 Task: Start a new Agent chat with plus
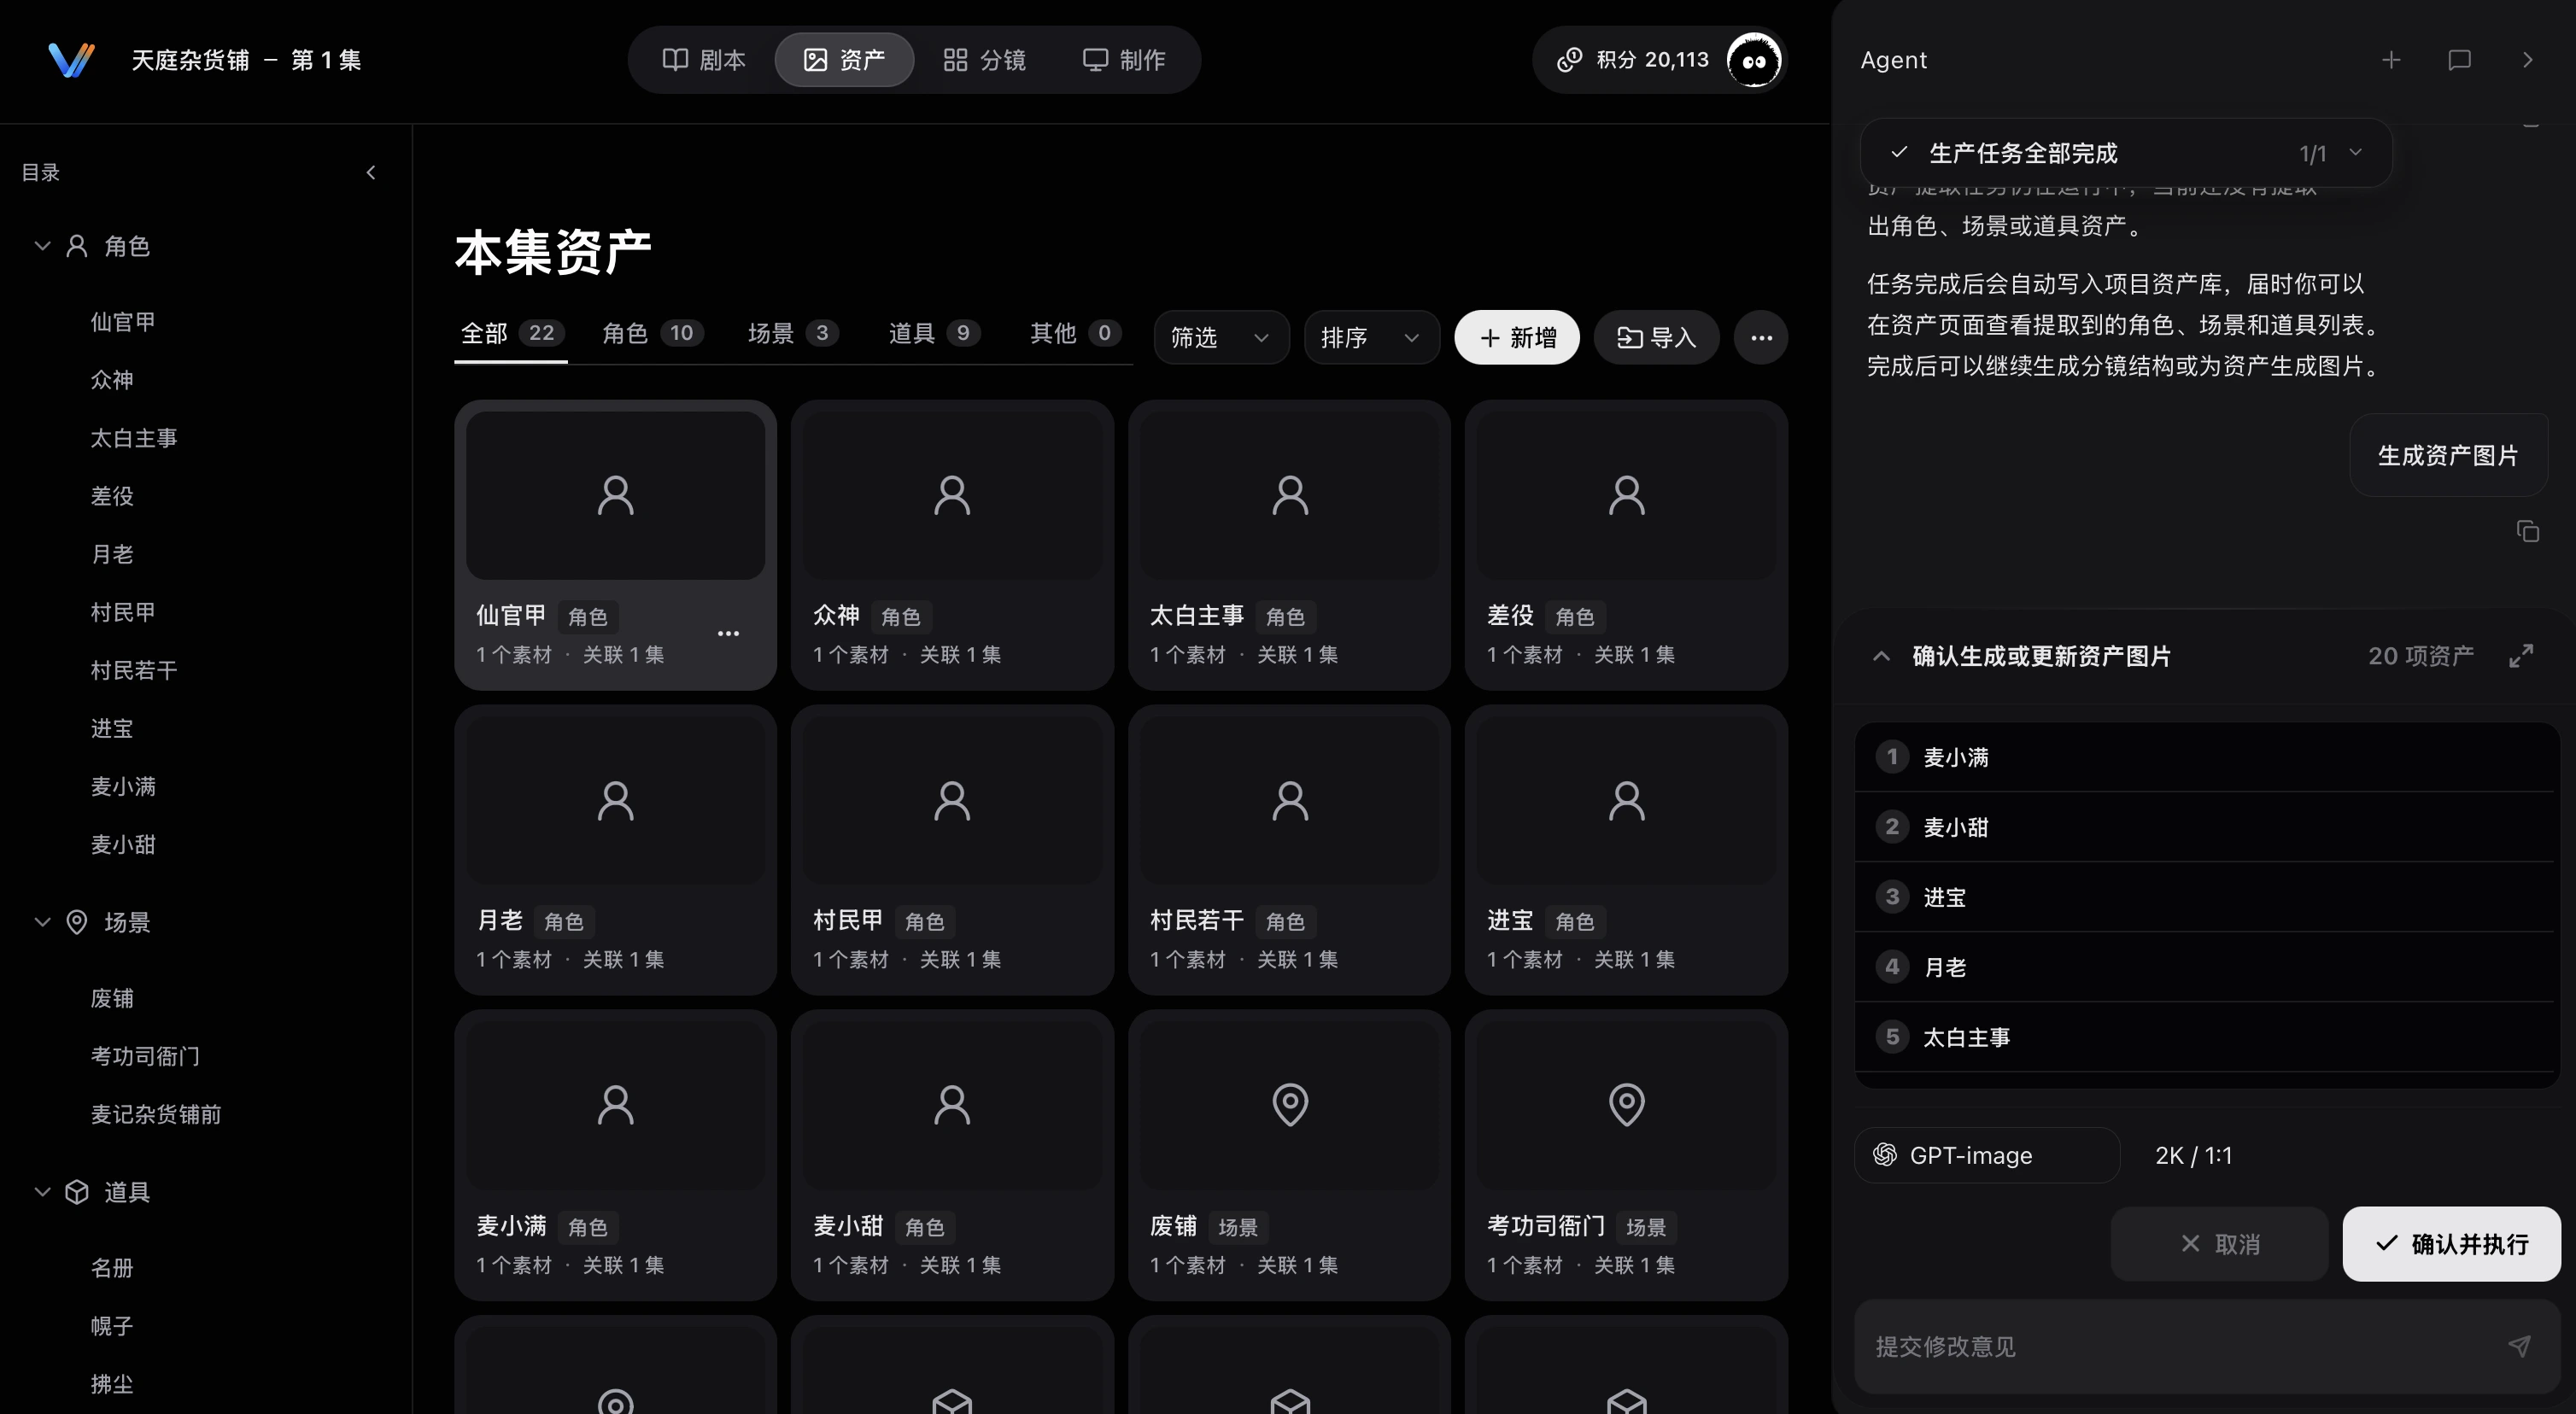point(2391,60)
